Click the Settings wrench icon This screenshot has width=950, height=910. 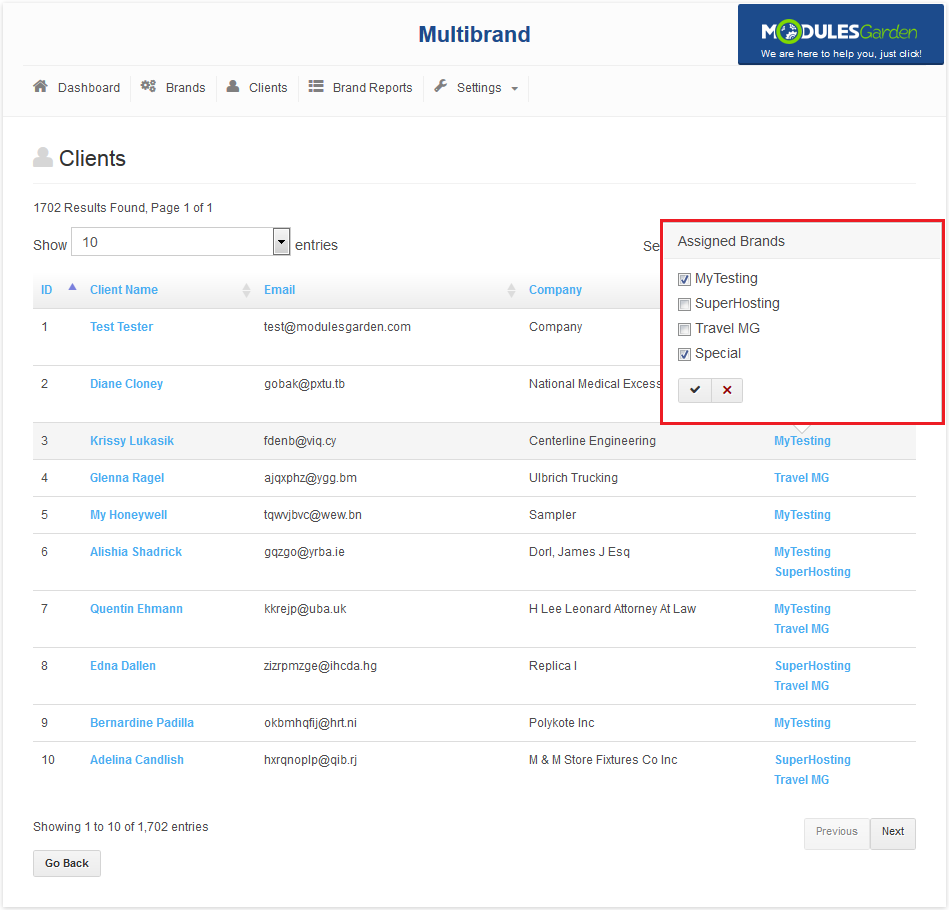coord(440,87)
